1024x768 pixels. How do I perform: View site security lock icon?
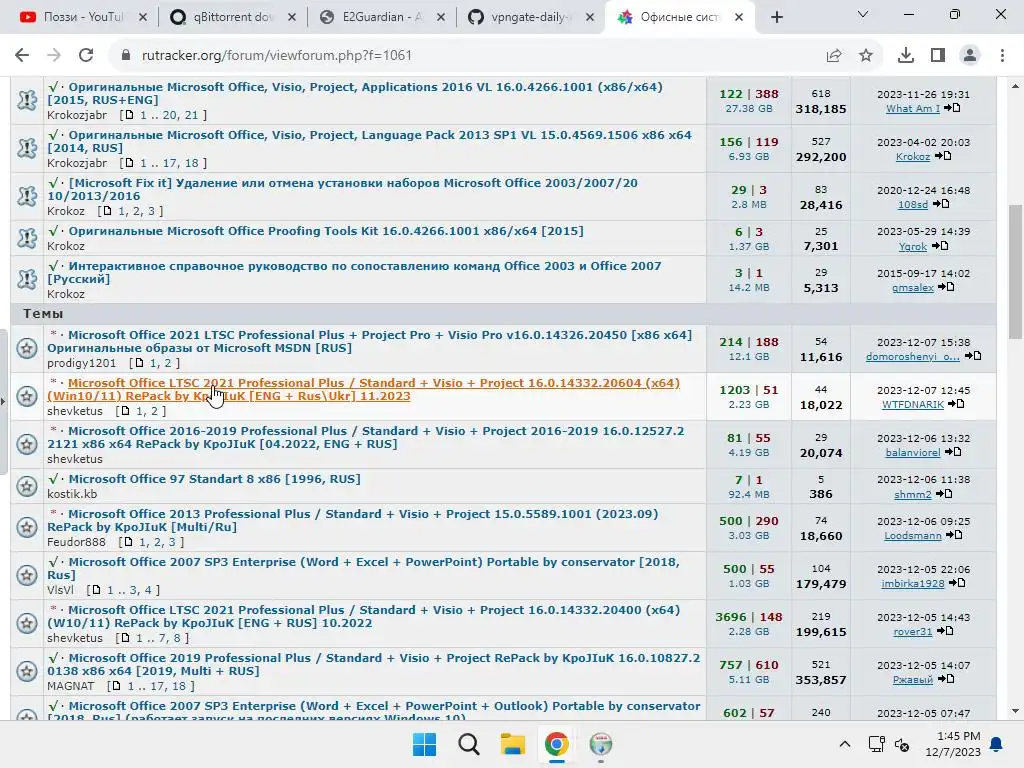pos(126,56)
